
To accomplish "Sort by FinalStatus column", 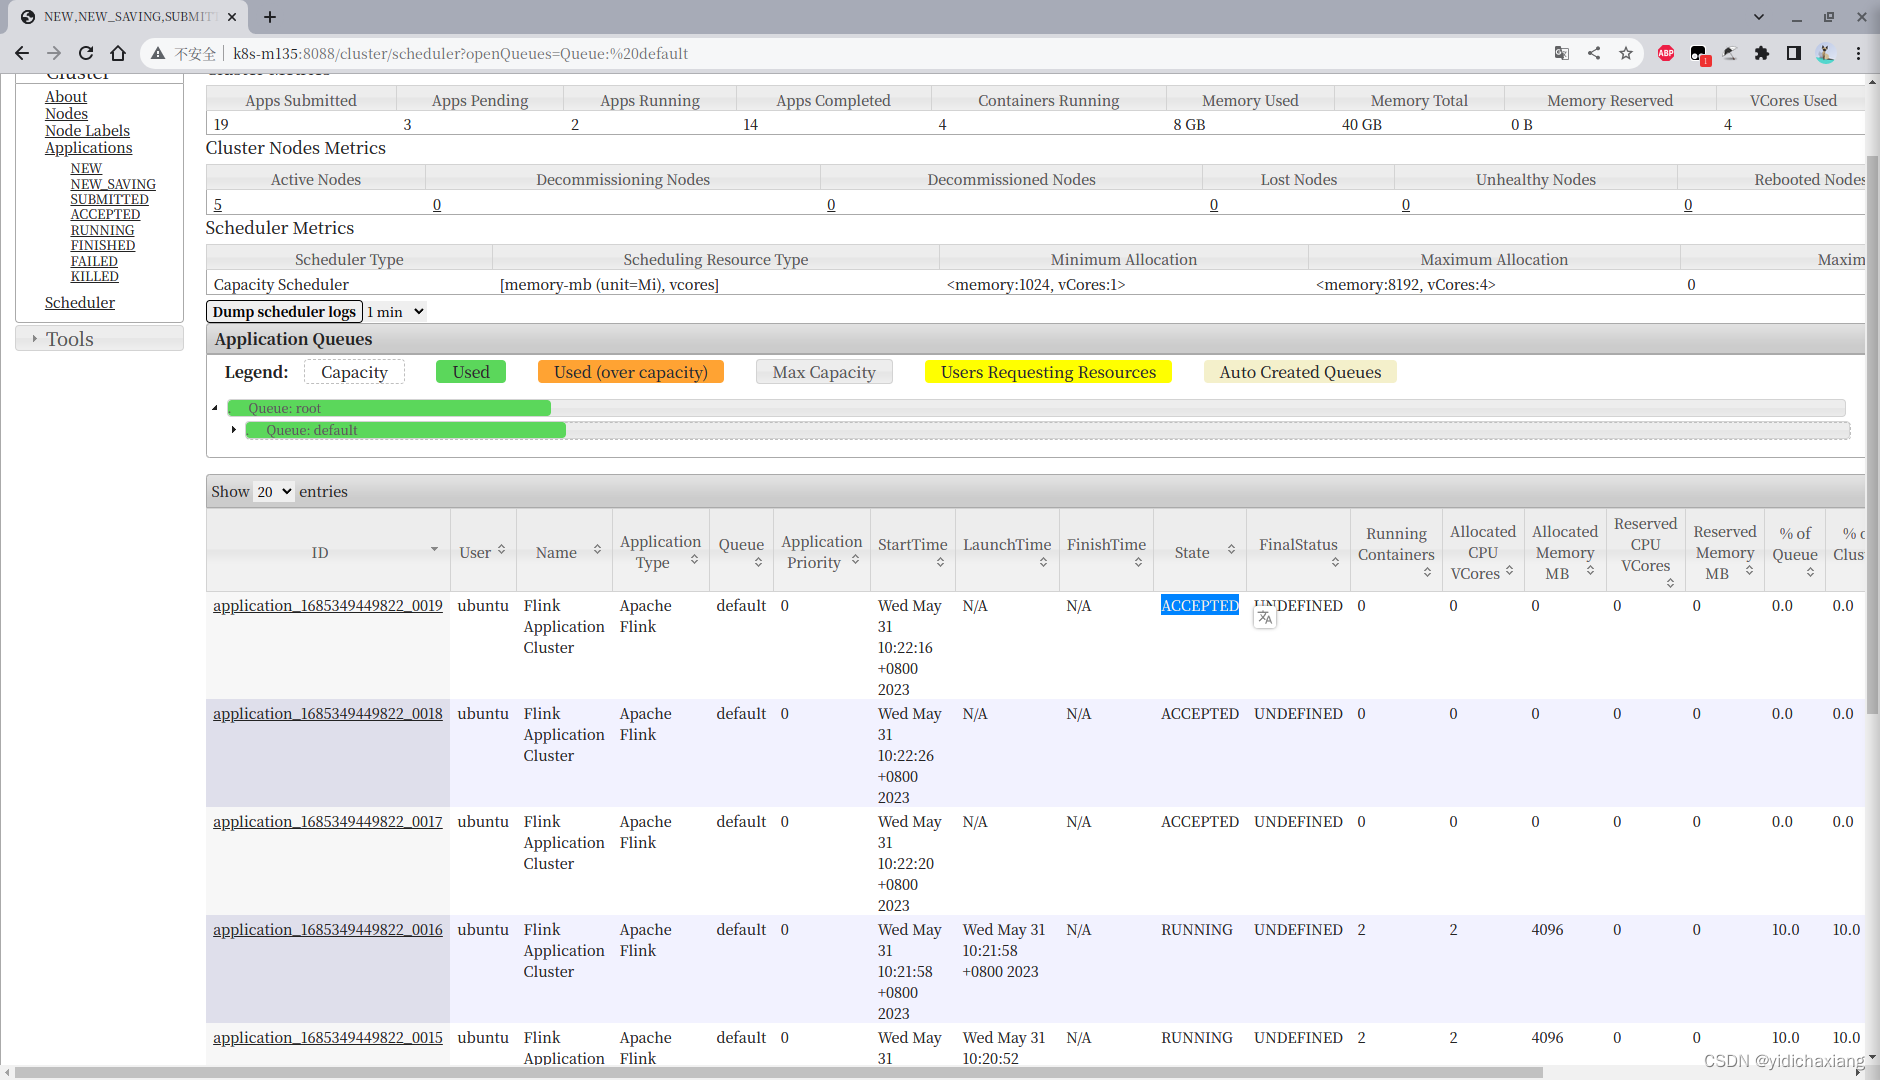I will pyautogui.click(x=1298, y=552).
